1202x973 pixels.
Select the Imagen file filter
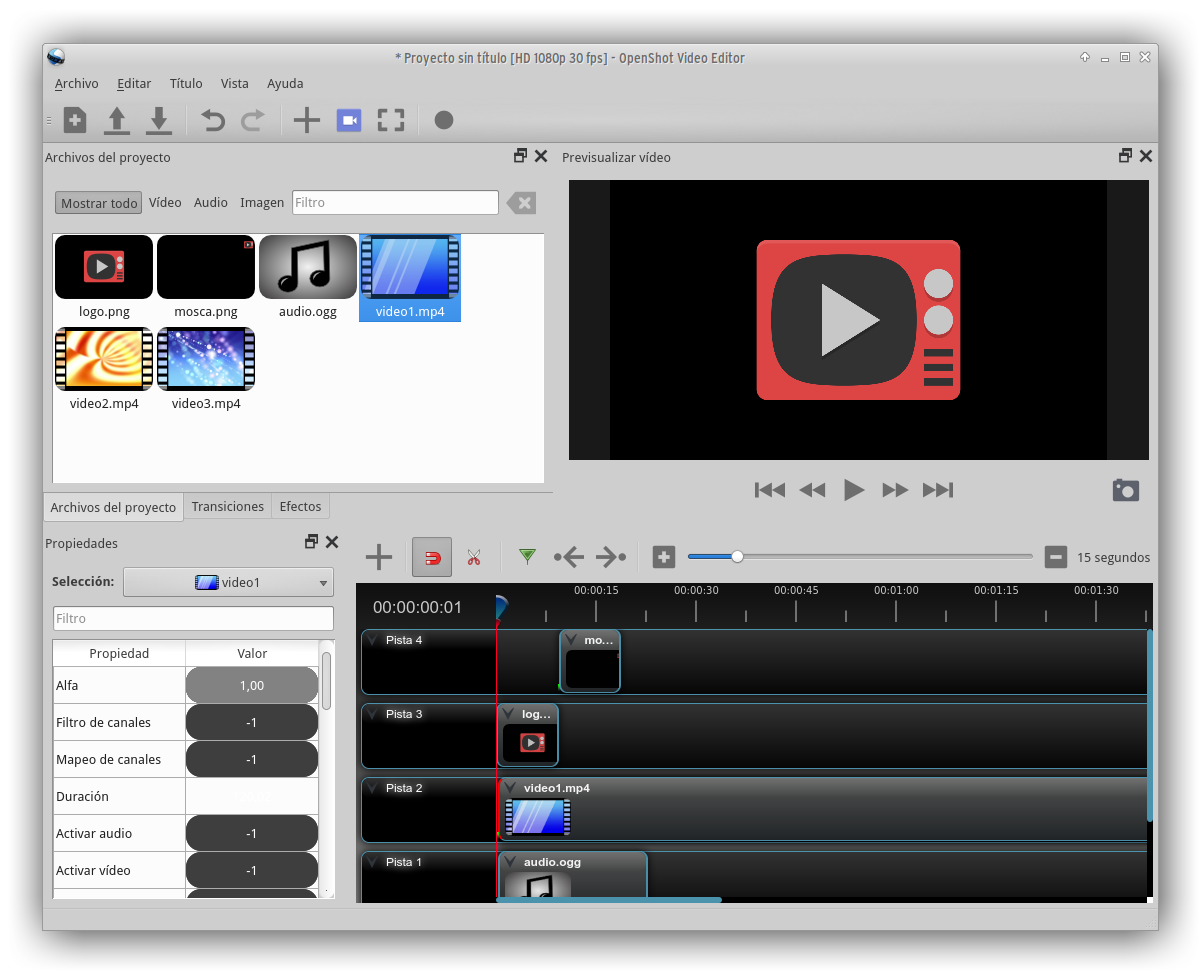(262, 203)
